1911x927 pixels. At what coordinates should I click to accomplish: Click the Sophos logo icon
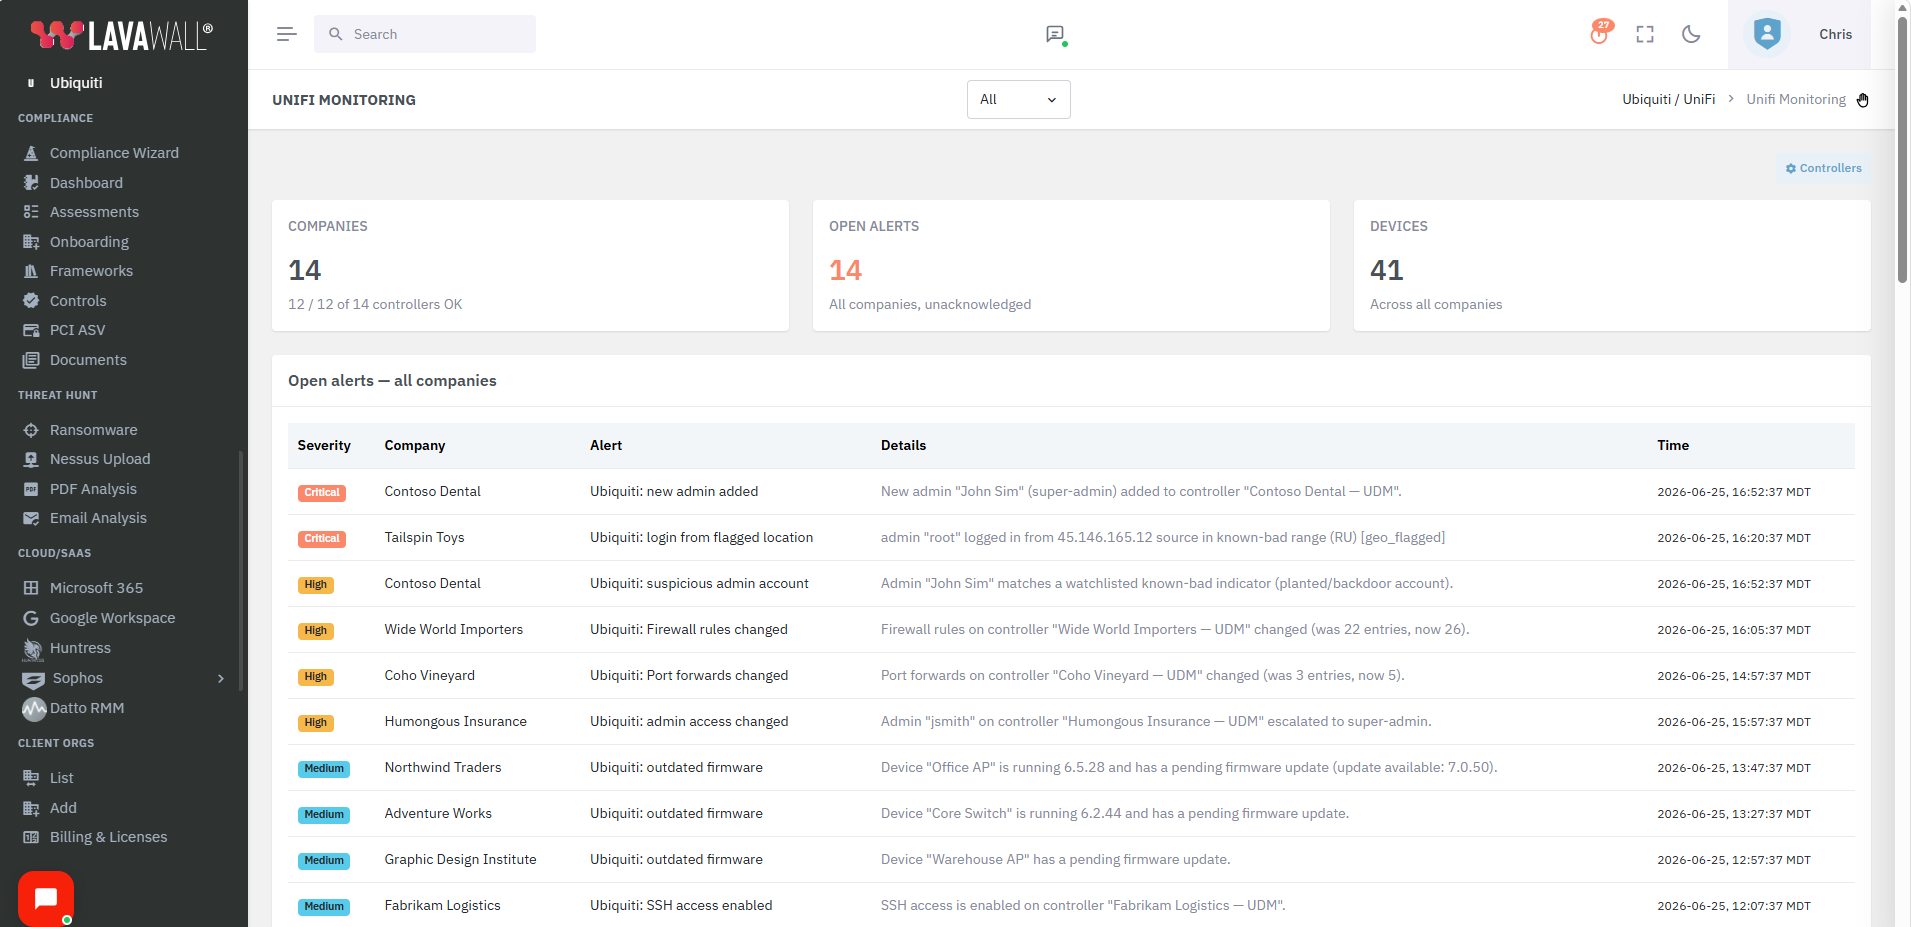click(34, 679)
